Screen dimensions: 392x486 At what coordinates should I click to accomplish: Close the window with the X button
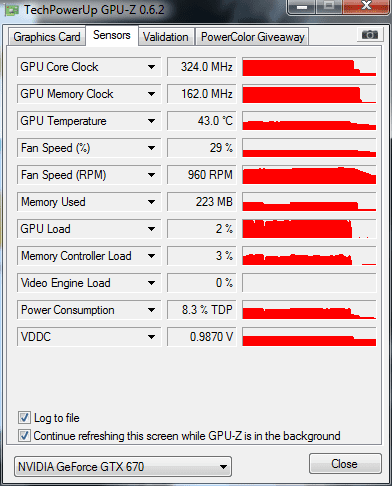(366, 6)
